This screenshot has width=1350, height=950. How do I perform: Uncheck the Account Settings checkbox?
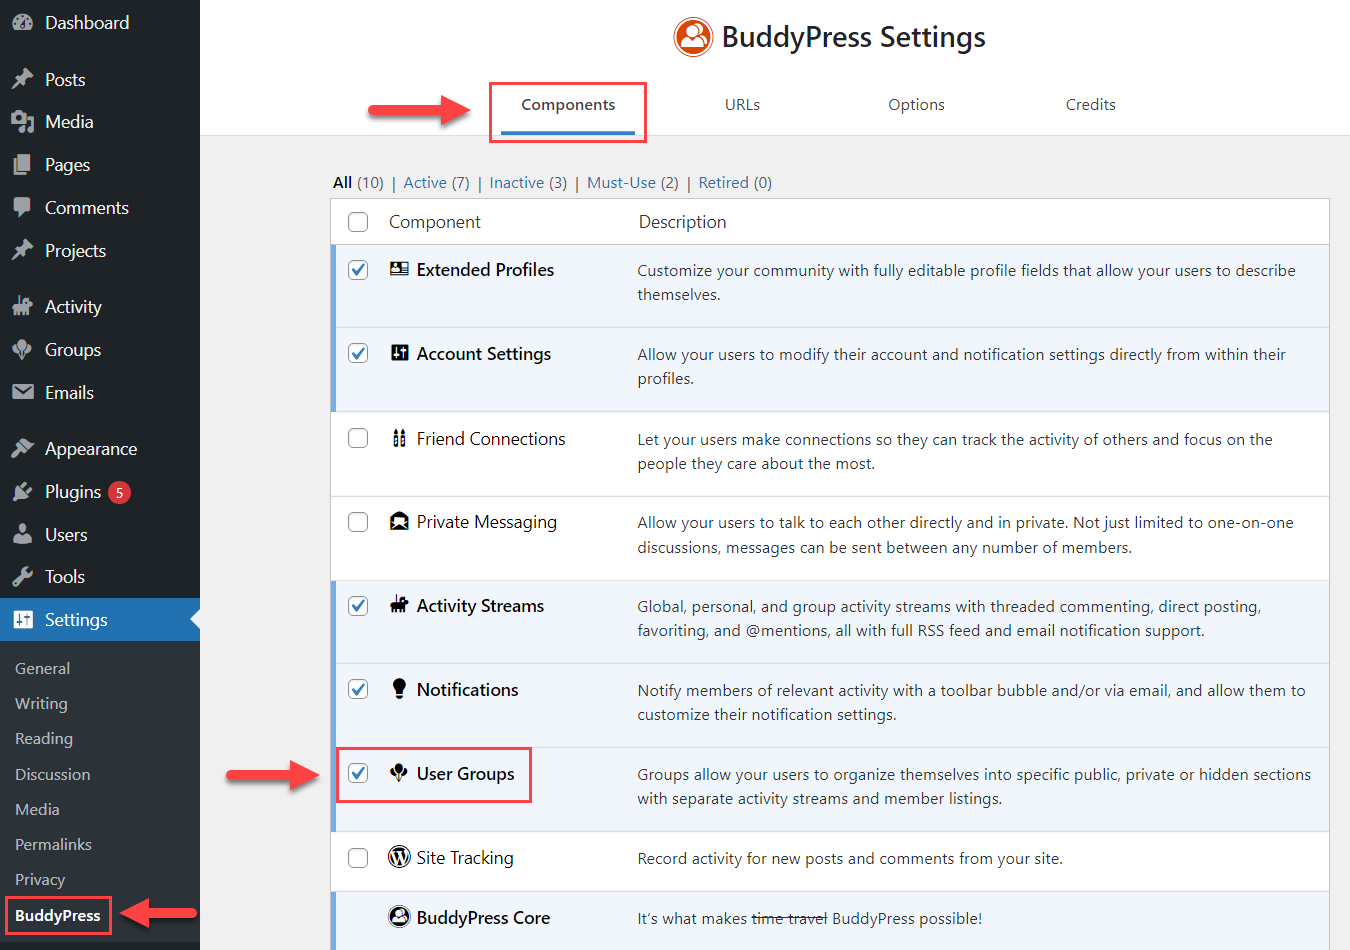(358, 353)
